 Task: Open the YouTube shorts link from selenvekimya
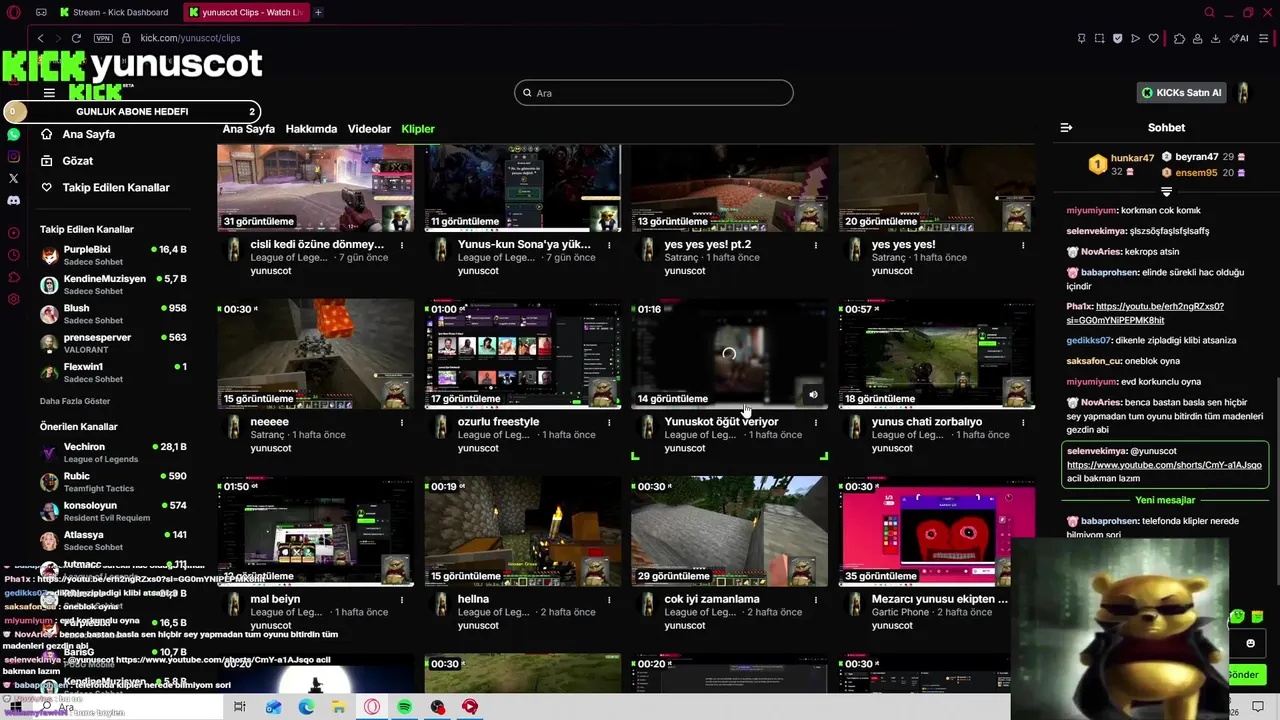pyautogui.click(x=1164, y=465)
